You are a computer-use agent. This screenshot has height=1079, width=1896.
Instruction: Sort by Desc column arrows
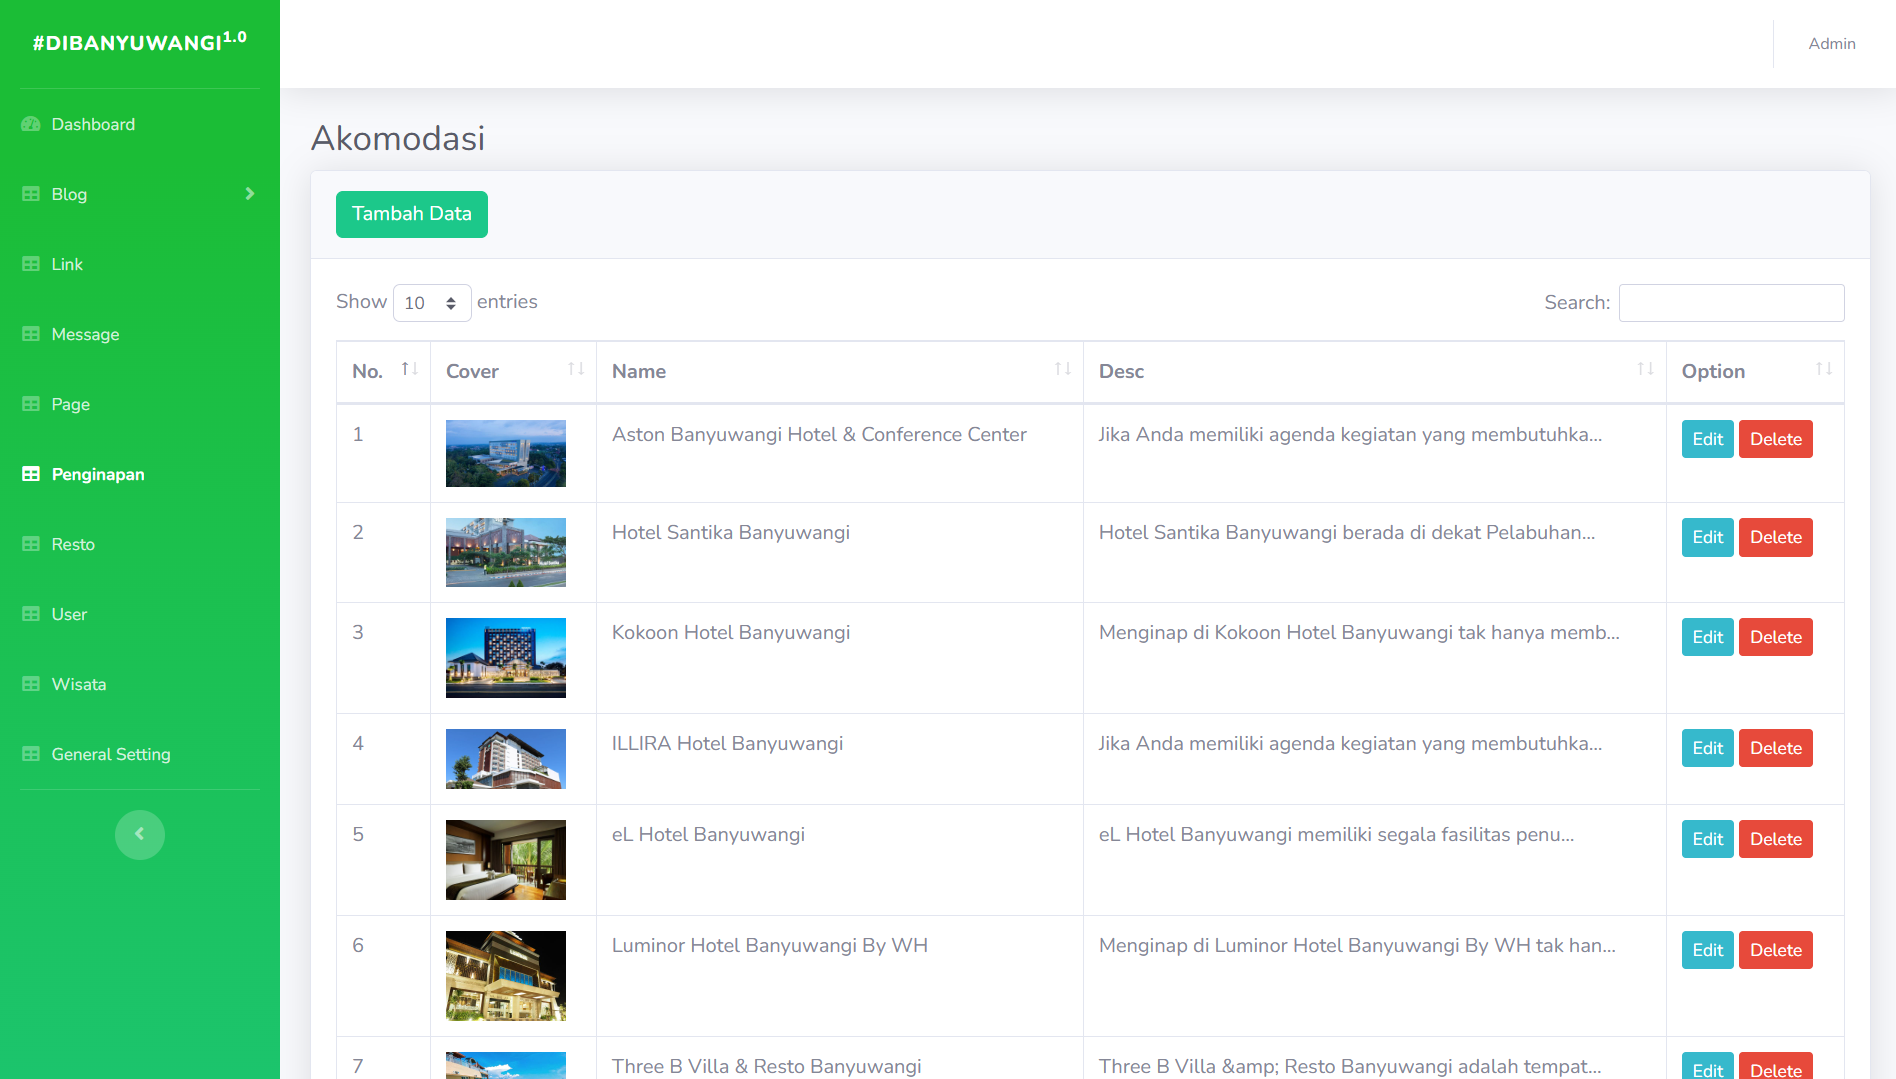1646,369
